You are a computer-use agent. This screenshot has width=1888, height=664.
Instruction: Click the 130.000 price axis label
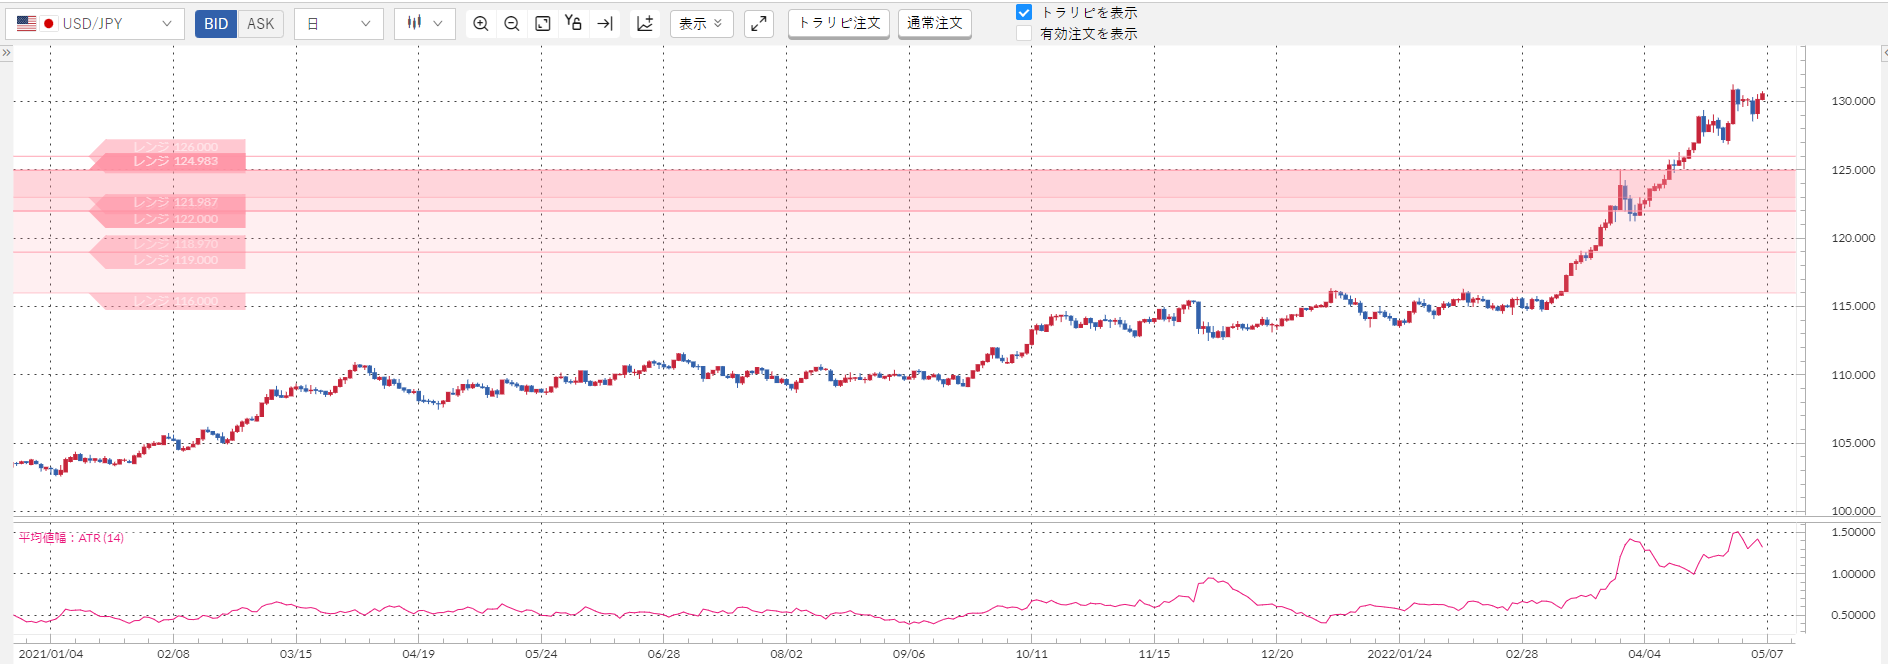[1853, 101]
